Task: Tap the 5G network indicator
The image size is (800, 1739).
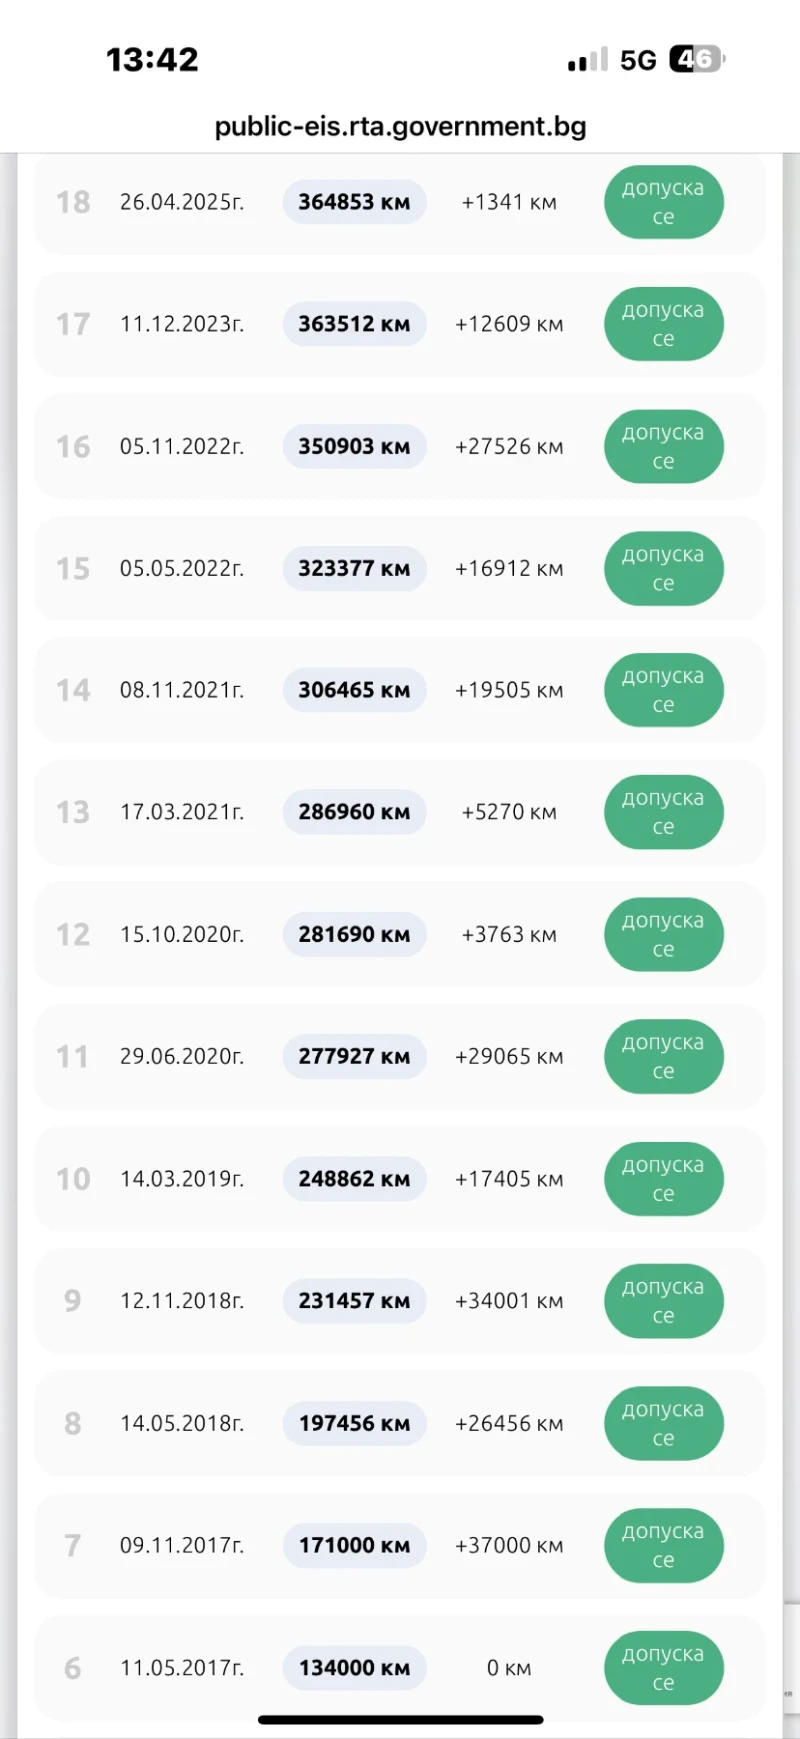Action: click(x=638, y=61)
